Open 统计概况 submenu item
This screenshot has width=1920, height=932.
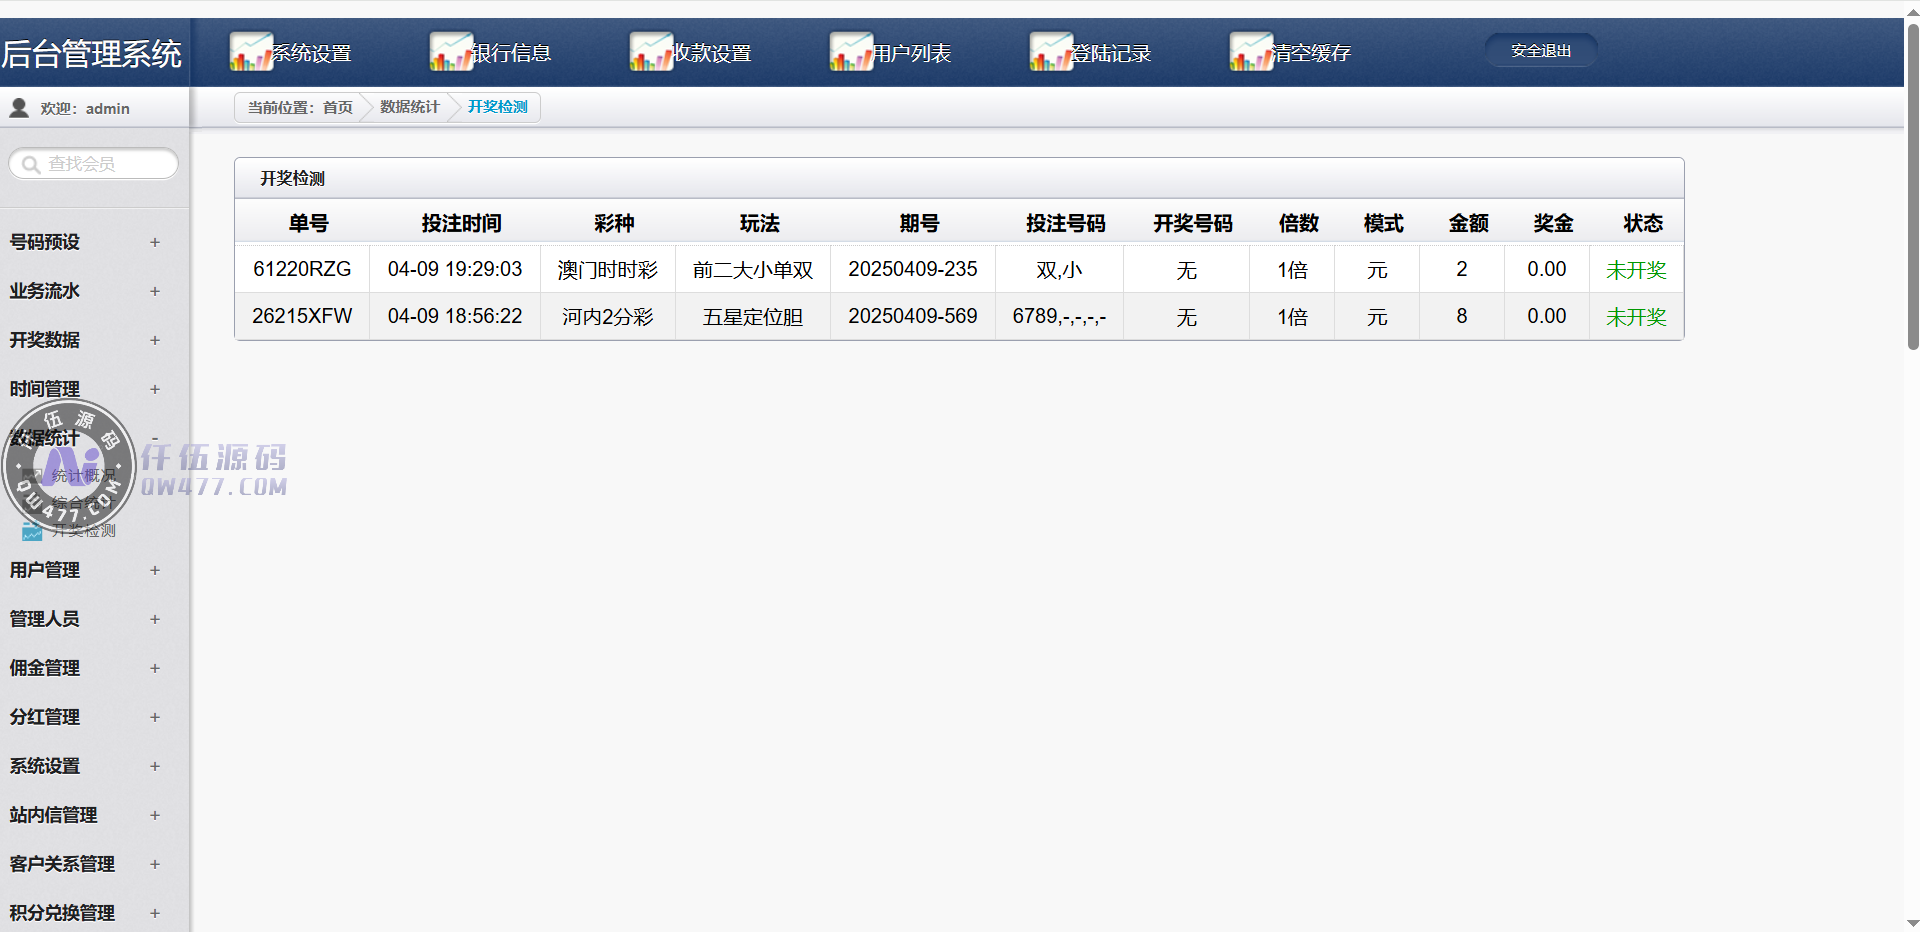point(82,476)
